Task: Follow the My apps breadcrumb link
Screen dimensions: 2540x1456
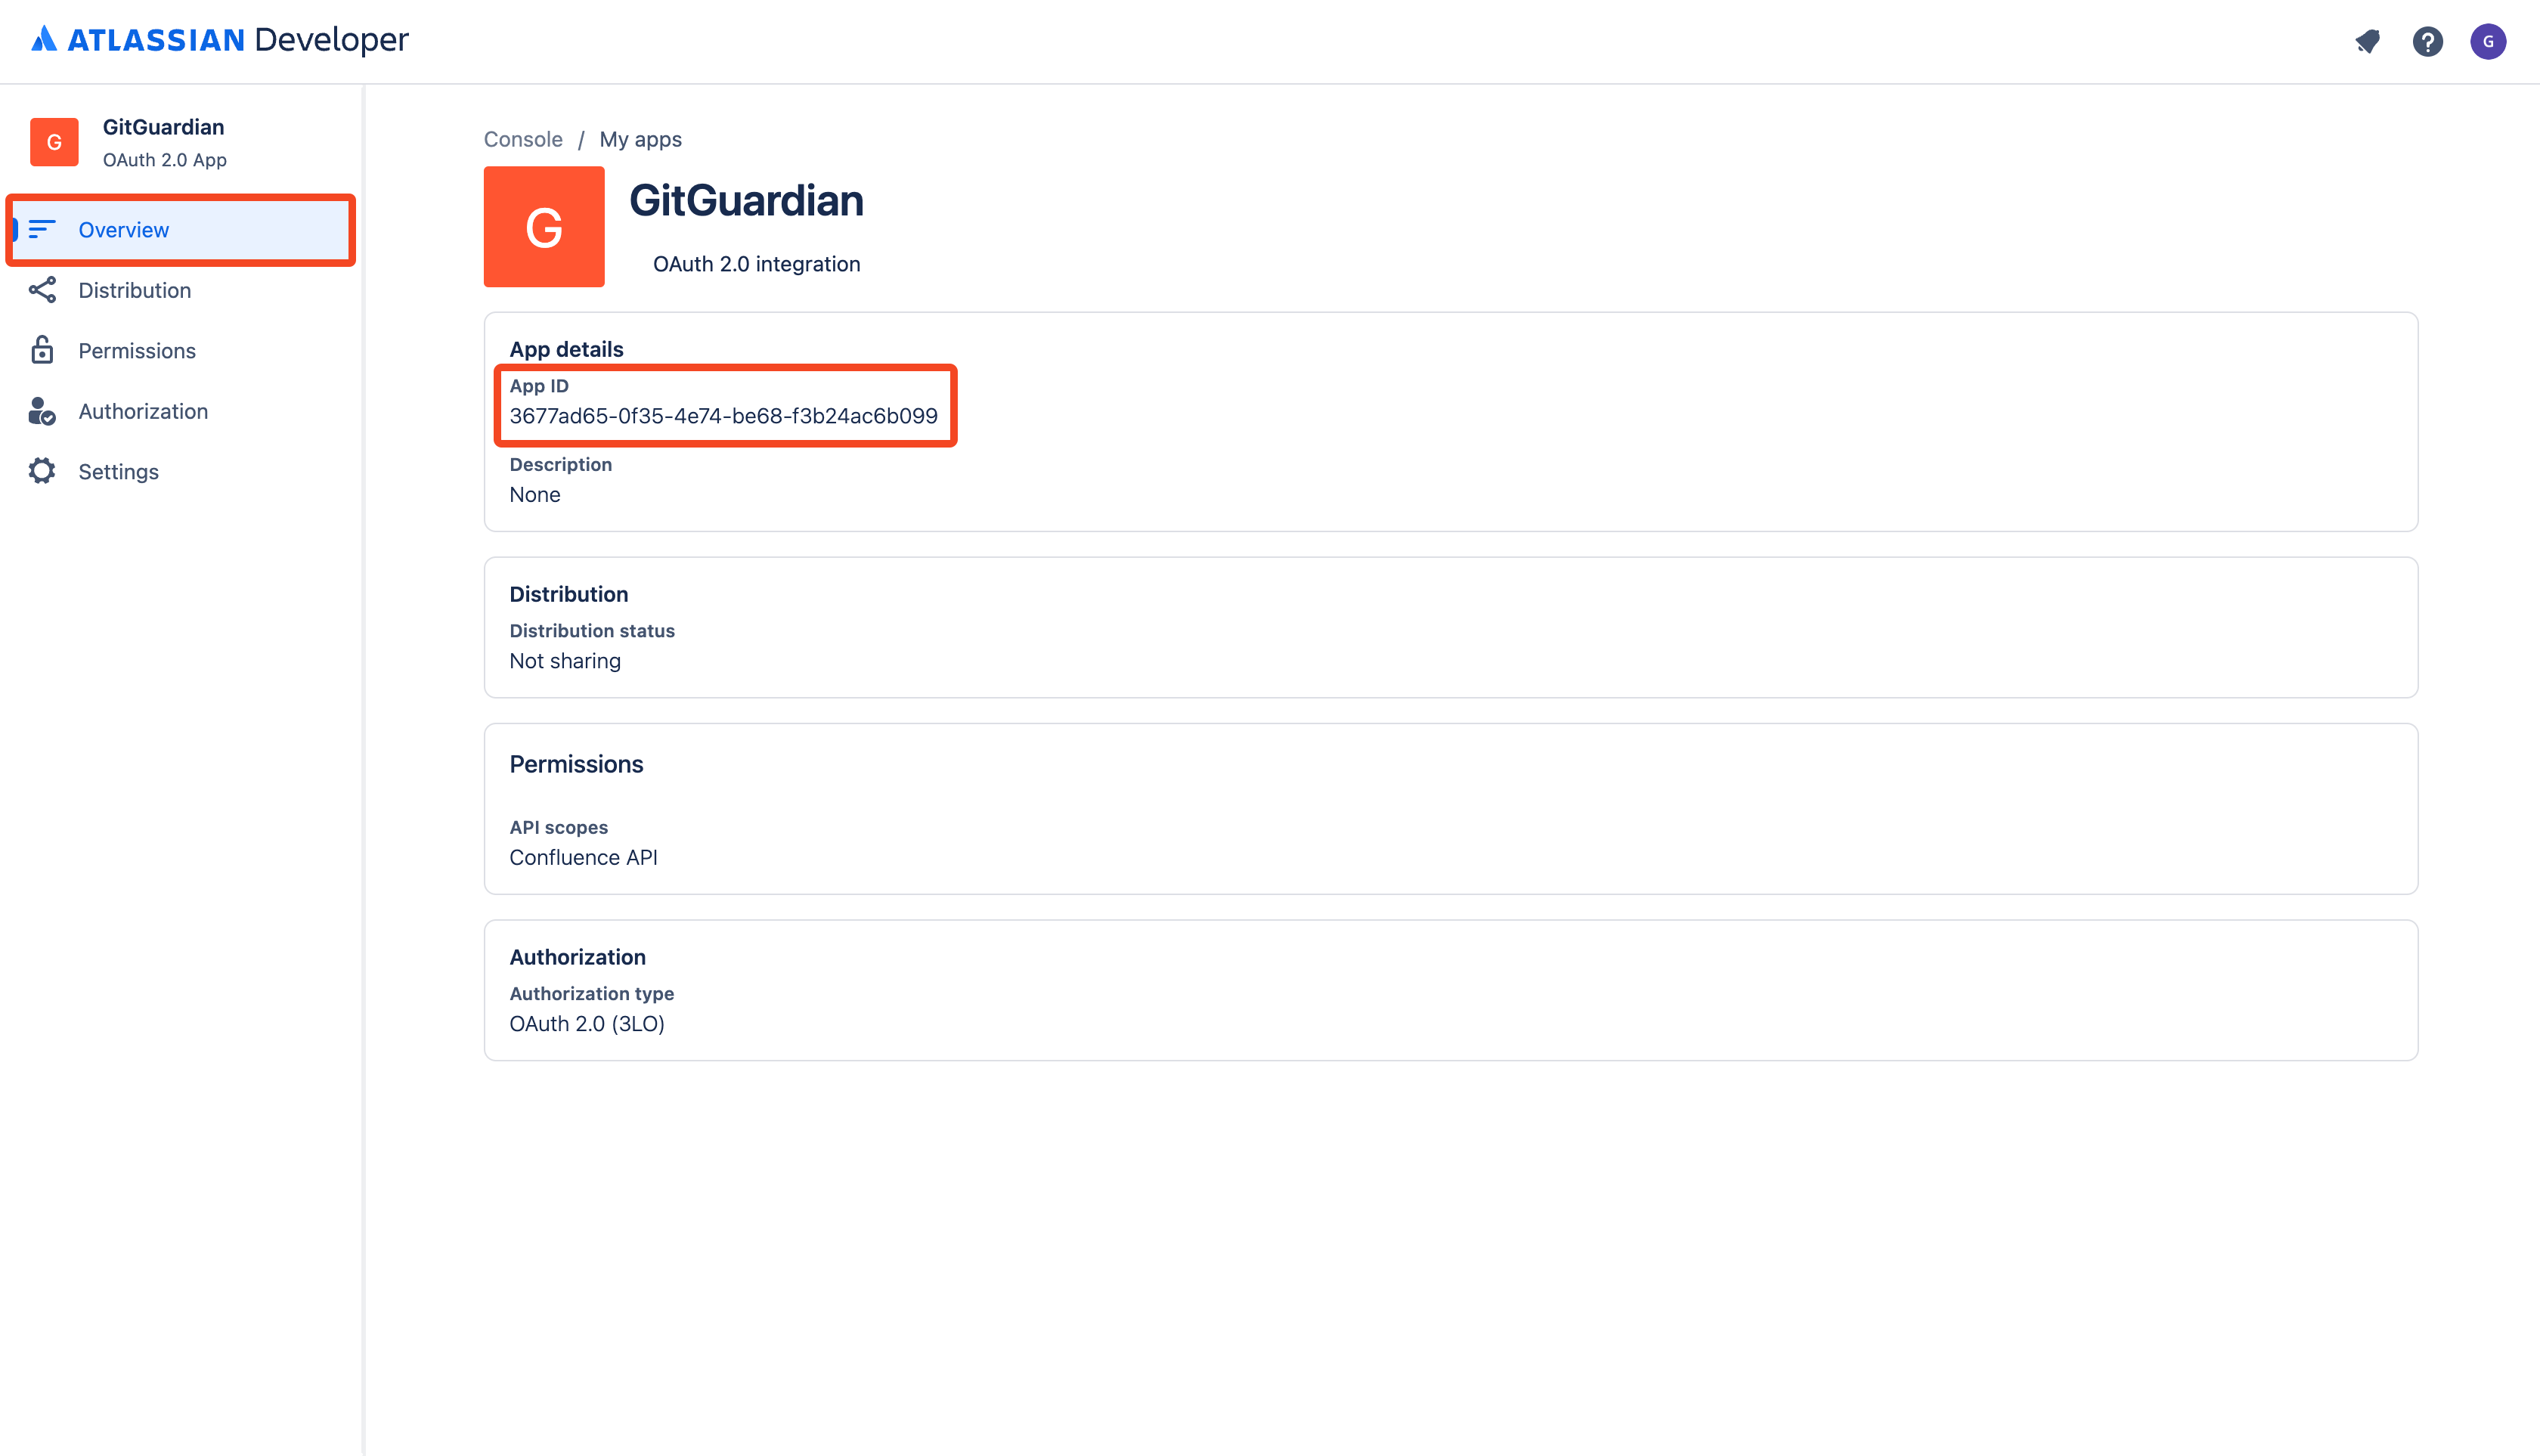Action: [x=640, y=139]
